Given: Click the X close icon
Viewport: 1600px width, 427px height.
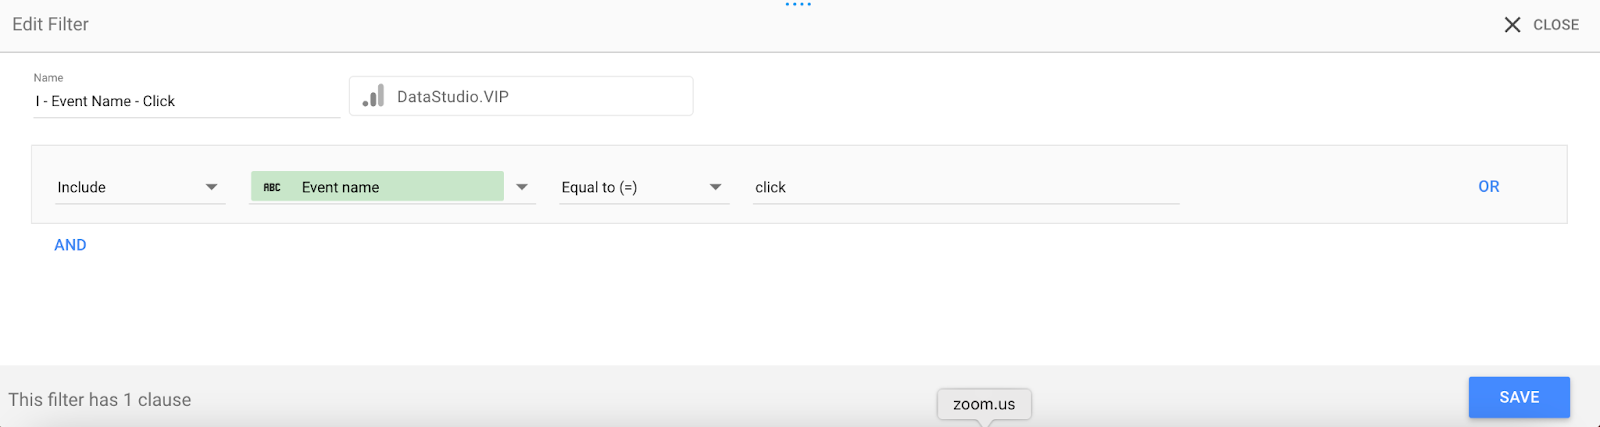Looking at the screenshot, I should pyautogui.click(x=1512, y=25).
